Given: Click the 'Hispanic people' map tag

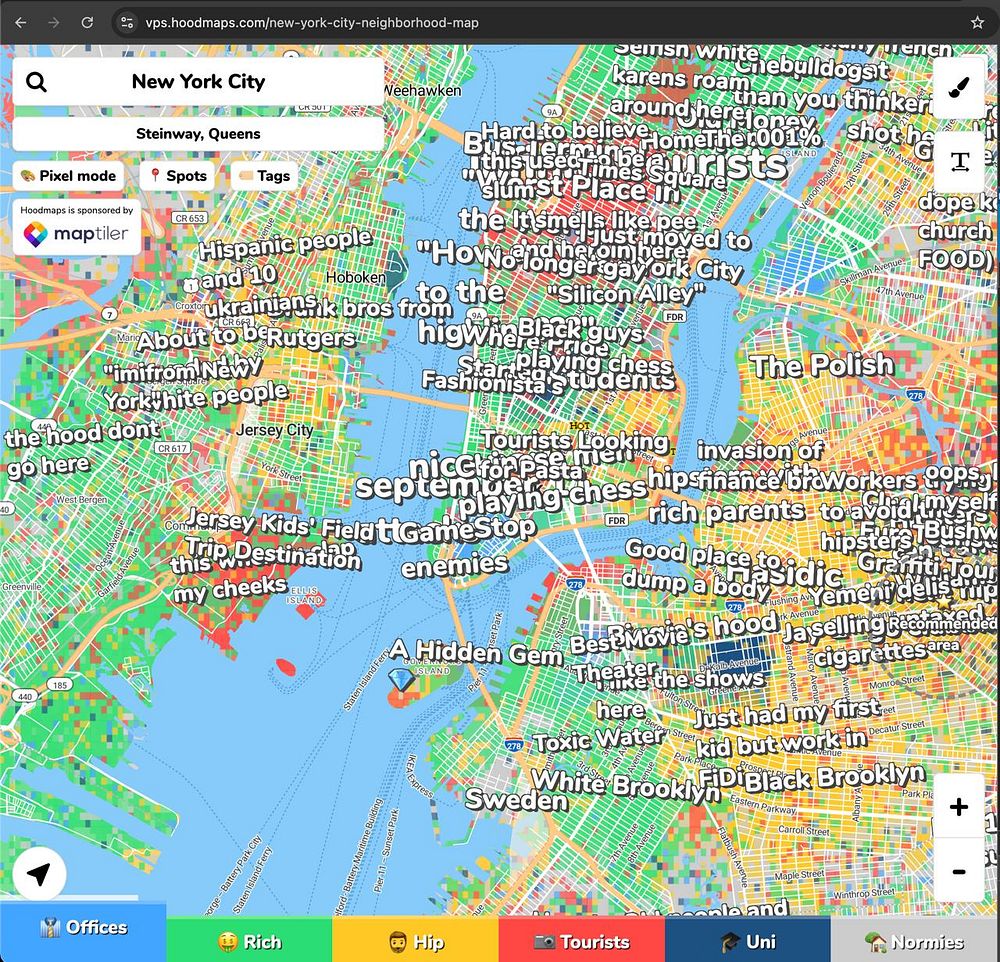Looking at the screenshot, I should (285, 243).
